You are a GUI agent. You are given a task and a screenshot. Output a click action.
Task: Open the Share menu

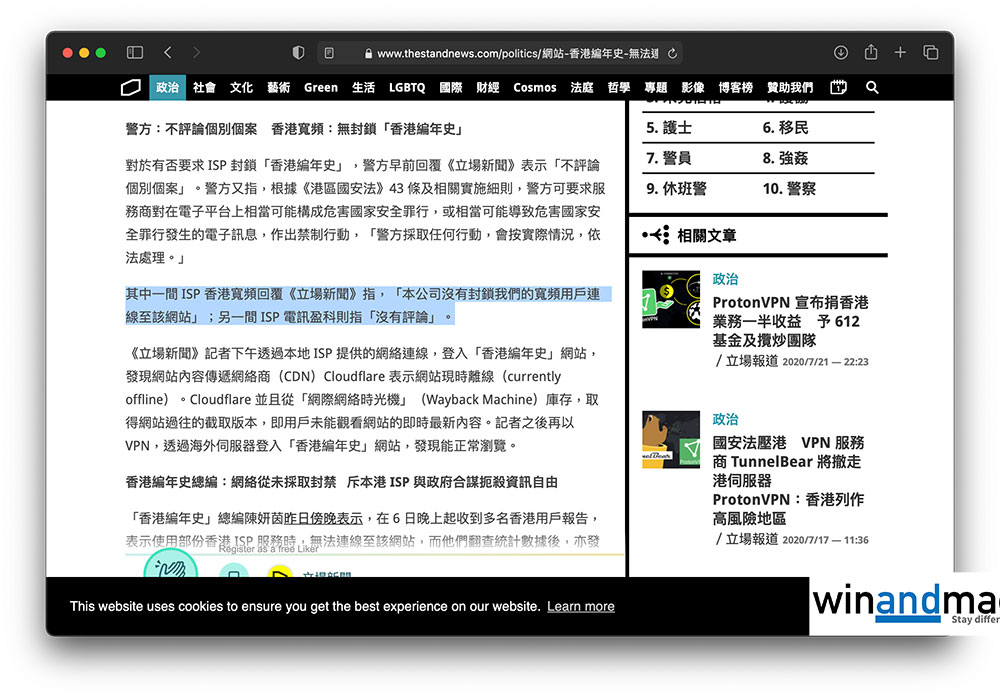870,53
